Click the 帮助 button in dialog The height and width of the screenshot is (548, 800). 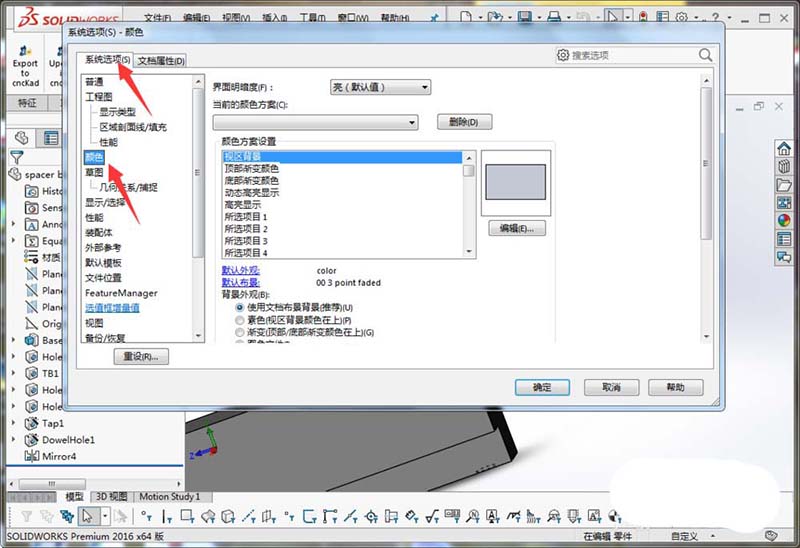[676, 387]
